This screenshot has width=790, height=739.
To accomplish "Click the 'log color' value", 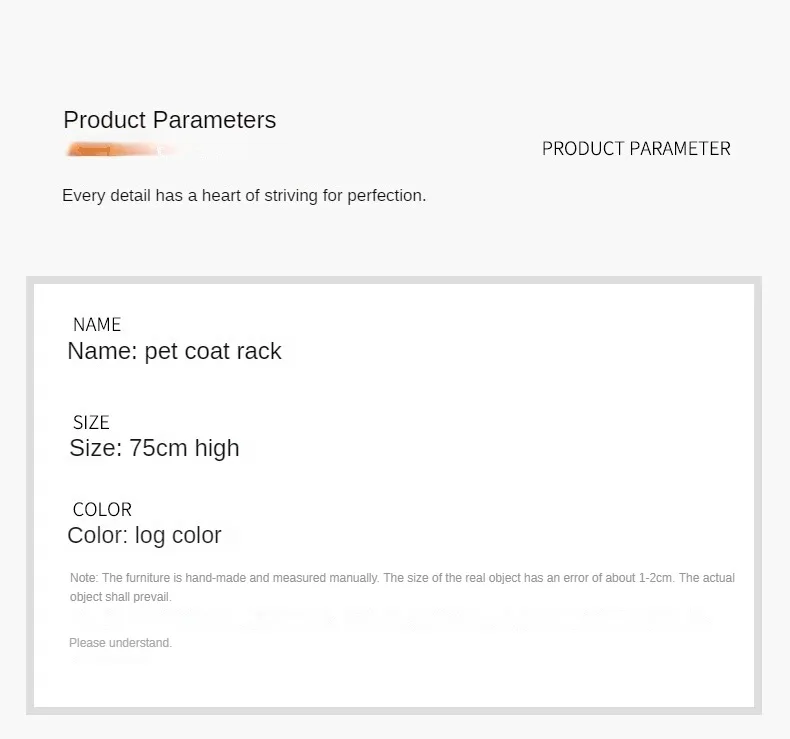I will click(x=178, y=535).
